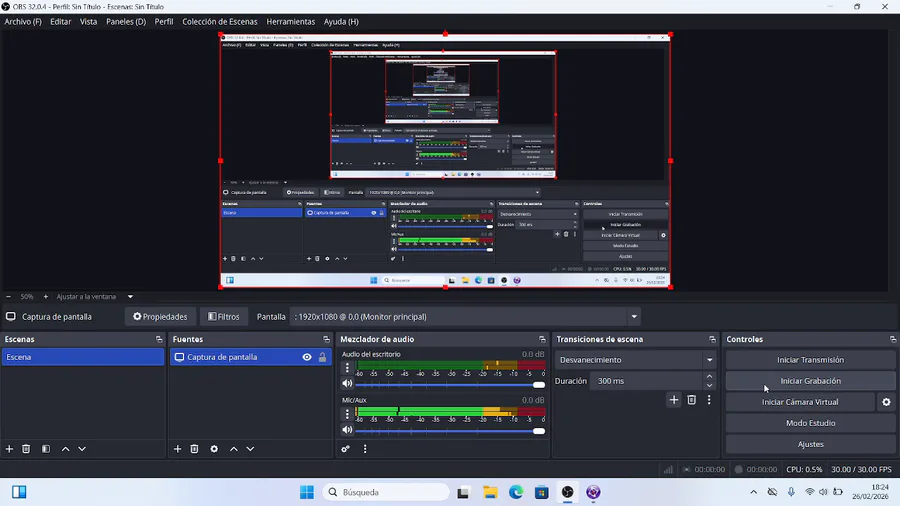The height and width of the screenshot is (506, 900).
Task: Open Microsoft Edge from taskbar
Action: tap(515, 492)
